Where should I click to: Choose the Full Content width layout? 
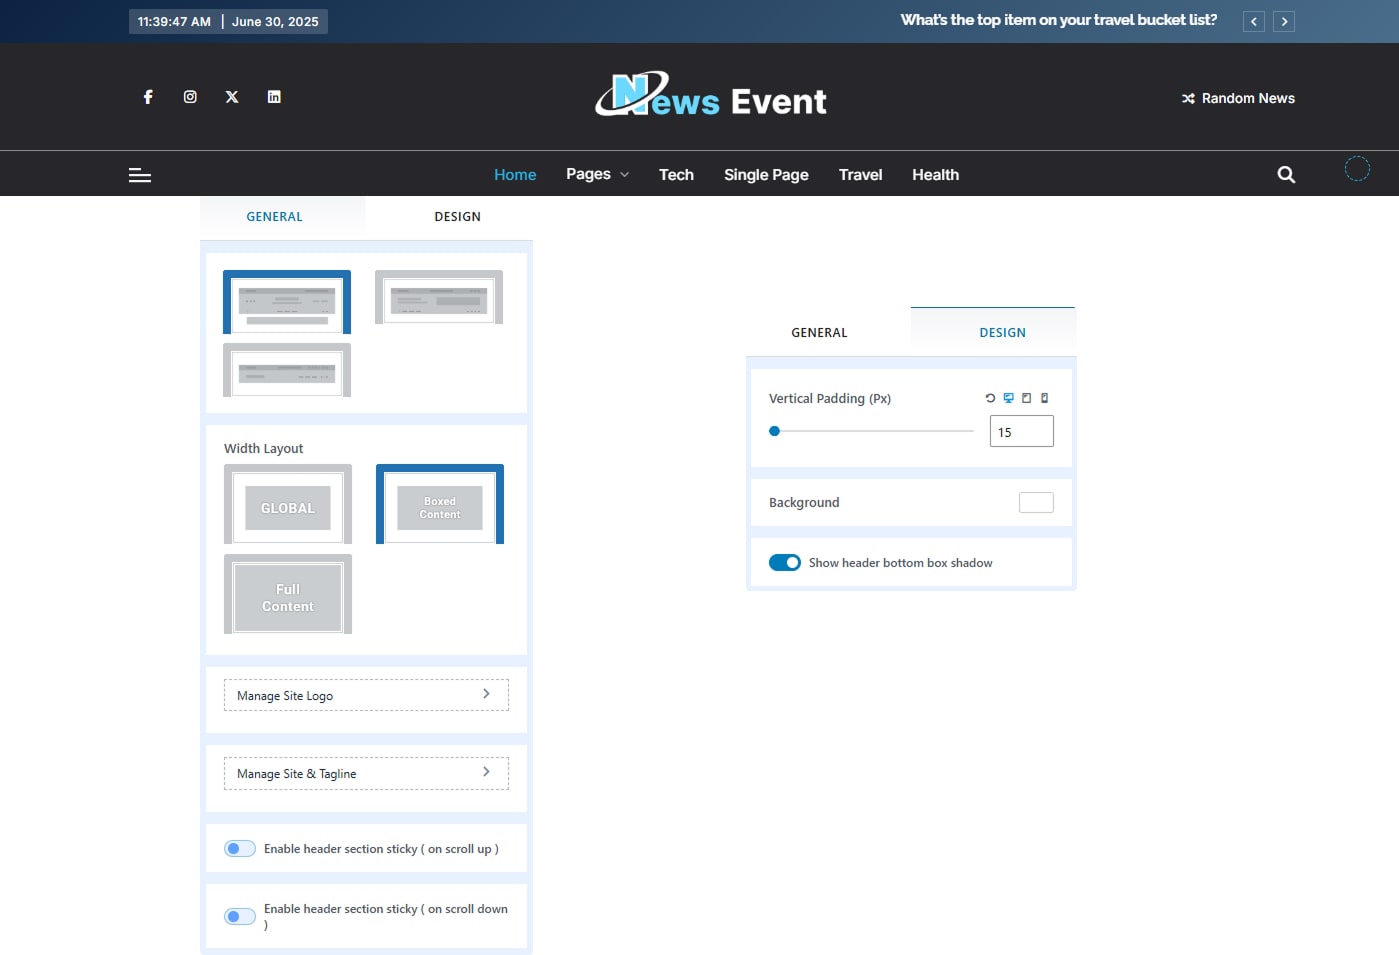pyautogui.click(x=288, y=597)
